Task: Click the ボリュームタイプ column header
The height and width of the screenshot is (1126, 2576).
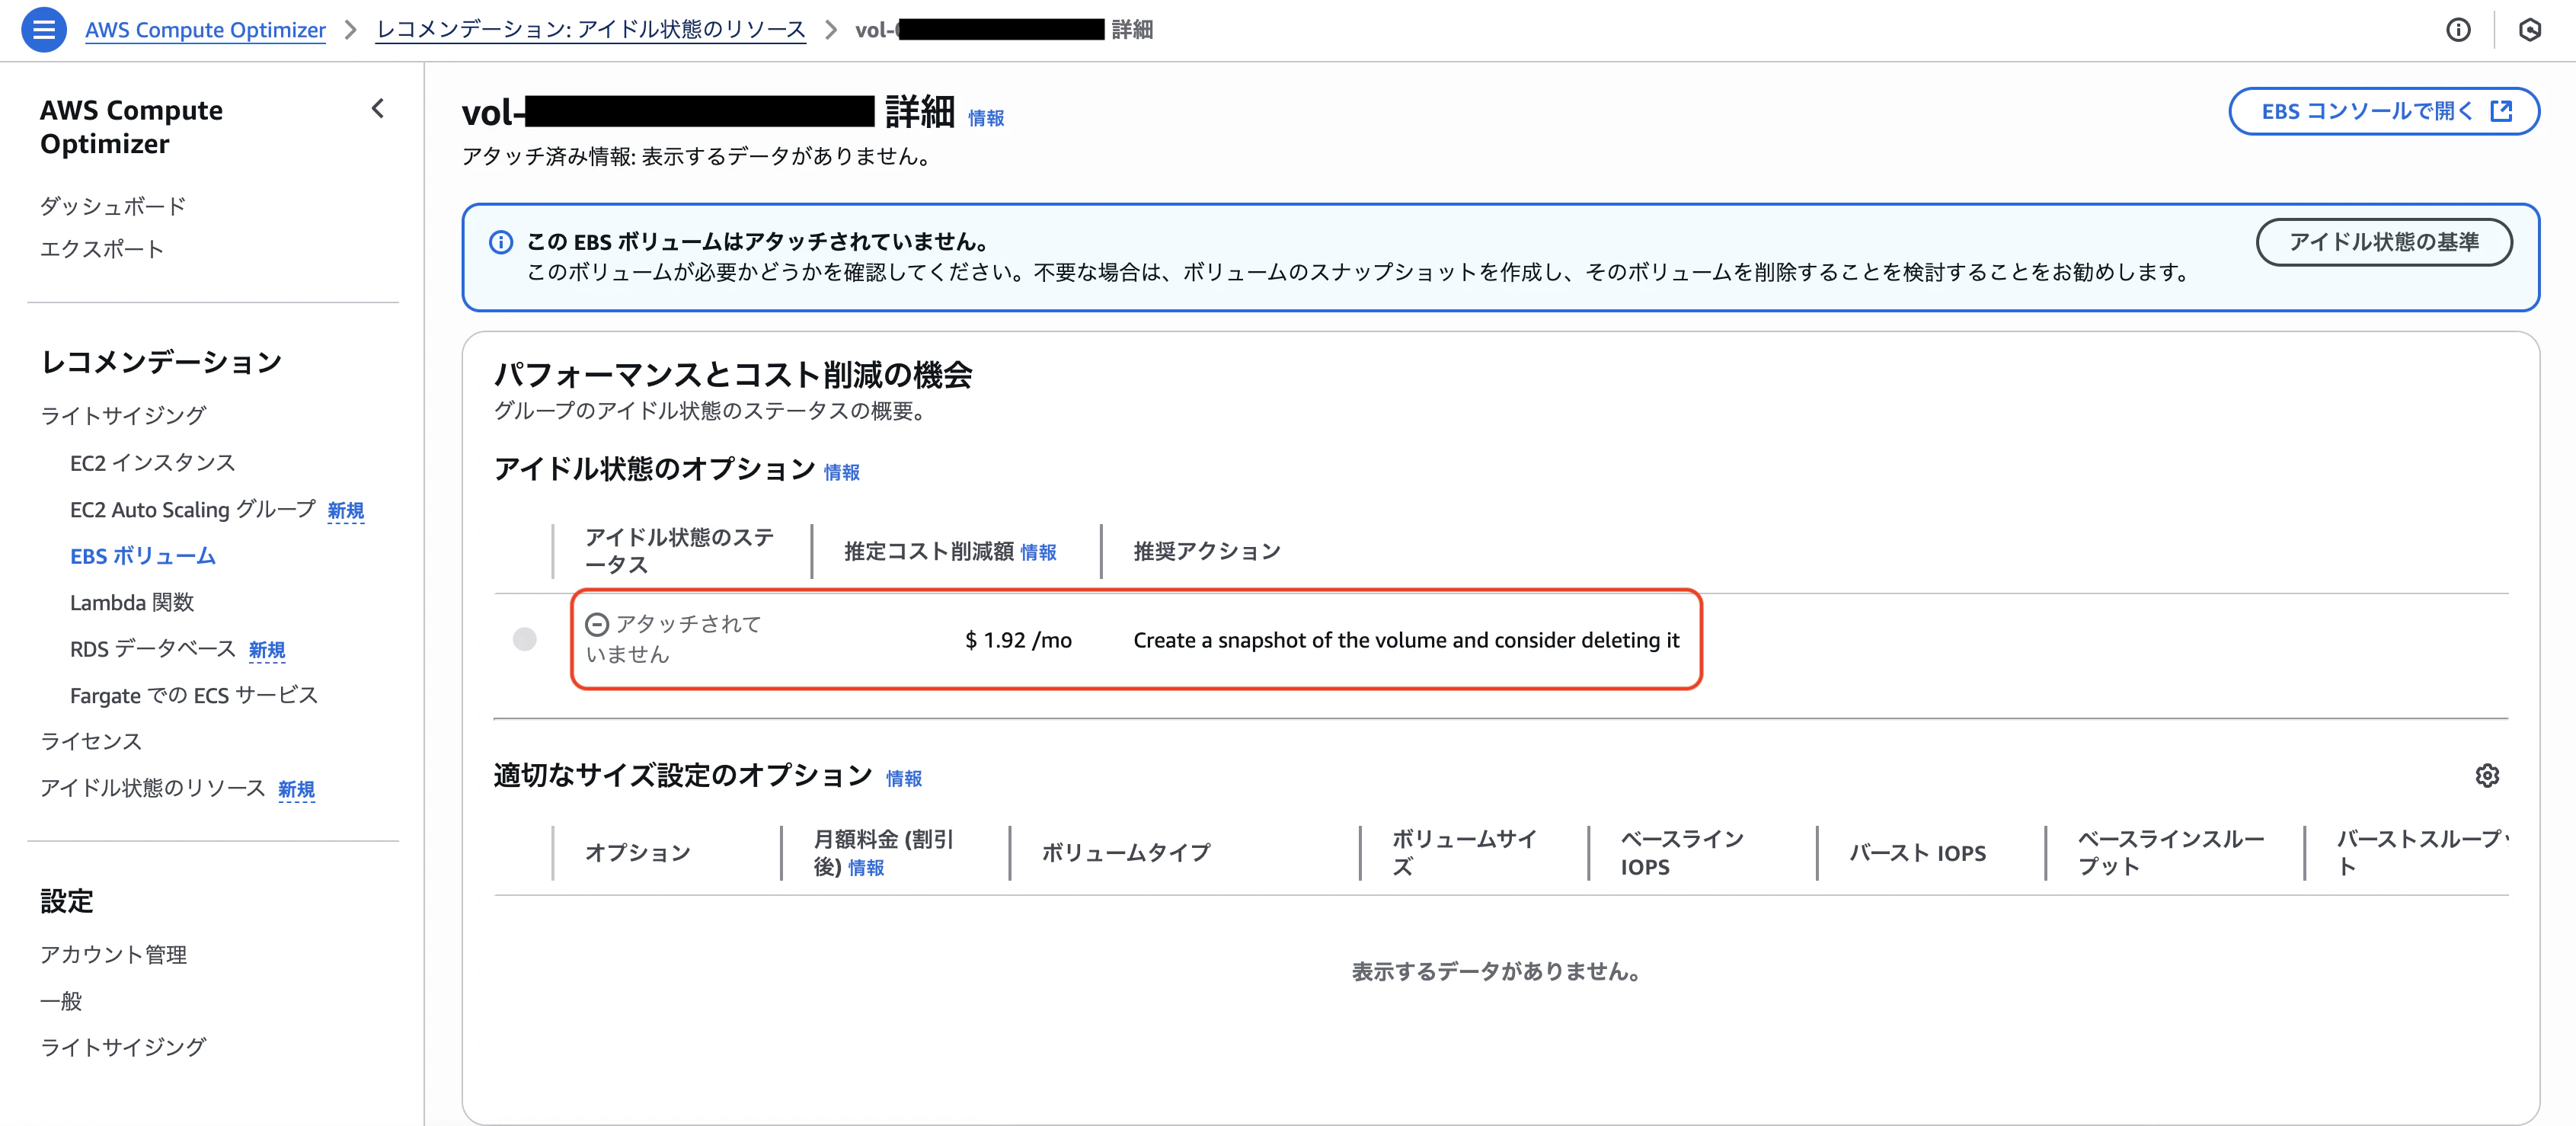Action: point(1126,853)
